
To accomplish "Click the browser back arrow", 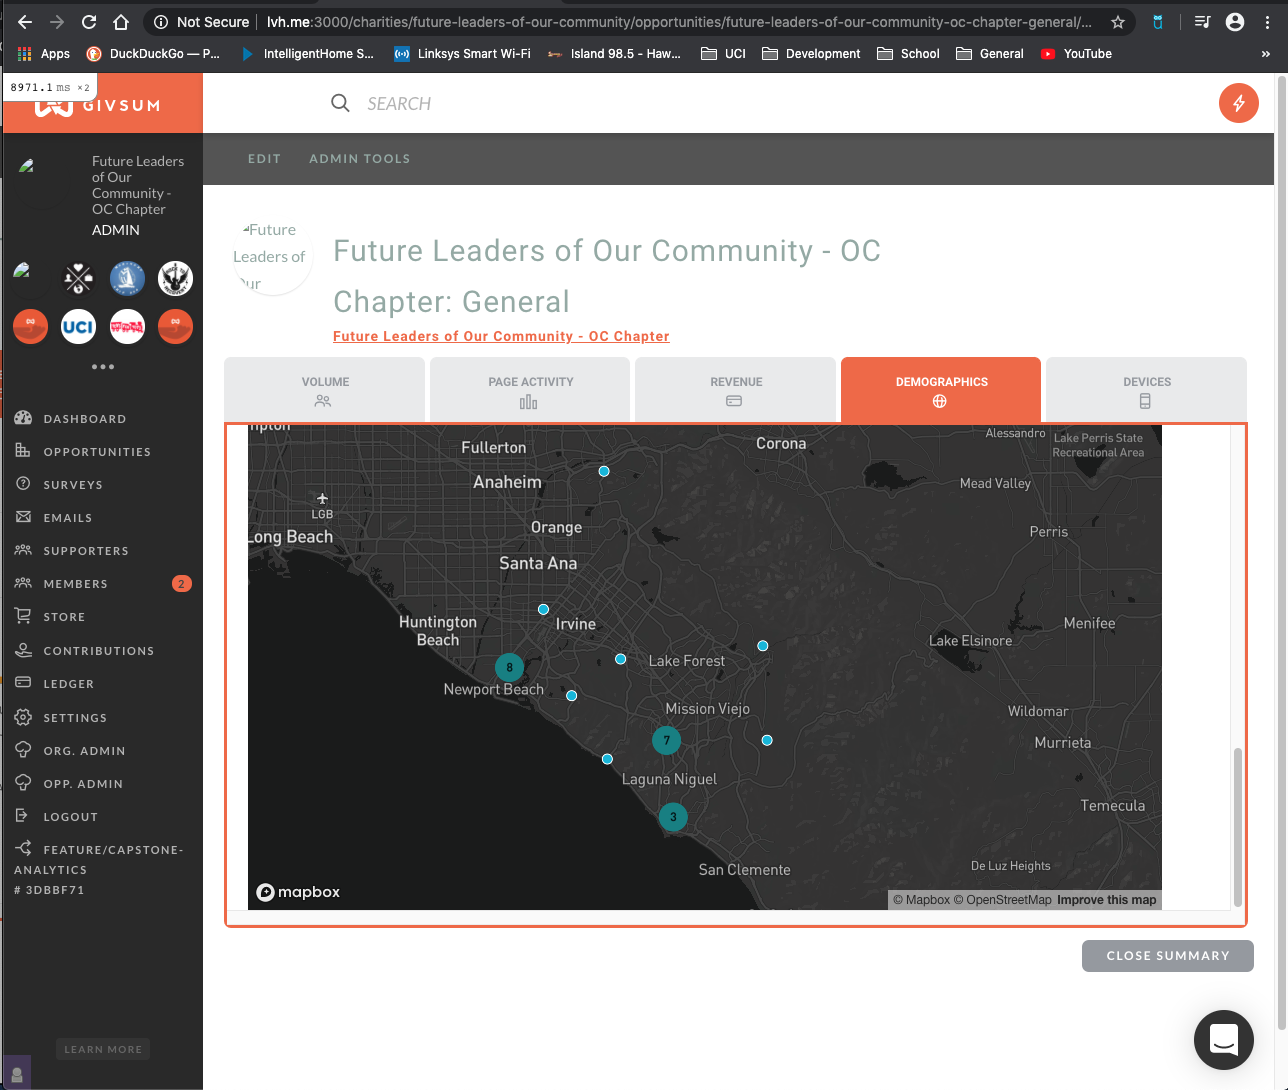I will click(25, 22).
